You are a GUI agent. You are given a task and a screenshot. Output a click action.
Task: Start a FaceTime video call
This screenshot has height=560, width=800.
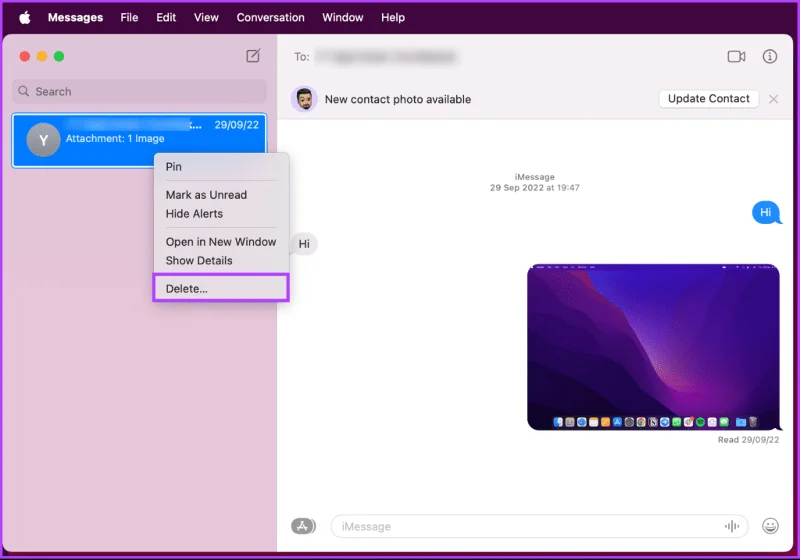point(736,56)
